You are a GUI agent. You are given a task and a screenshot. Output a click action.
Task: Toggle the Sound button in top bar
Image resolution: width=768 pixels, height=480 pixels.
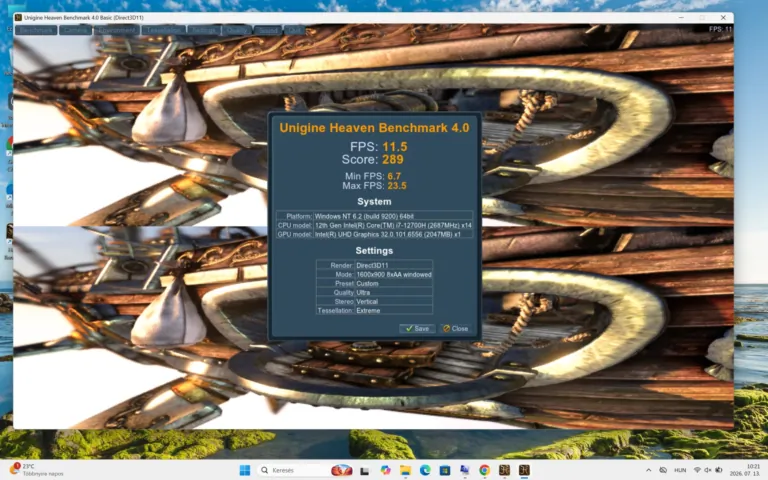(x=268, y=30)
